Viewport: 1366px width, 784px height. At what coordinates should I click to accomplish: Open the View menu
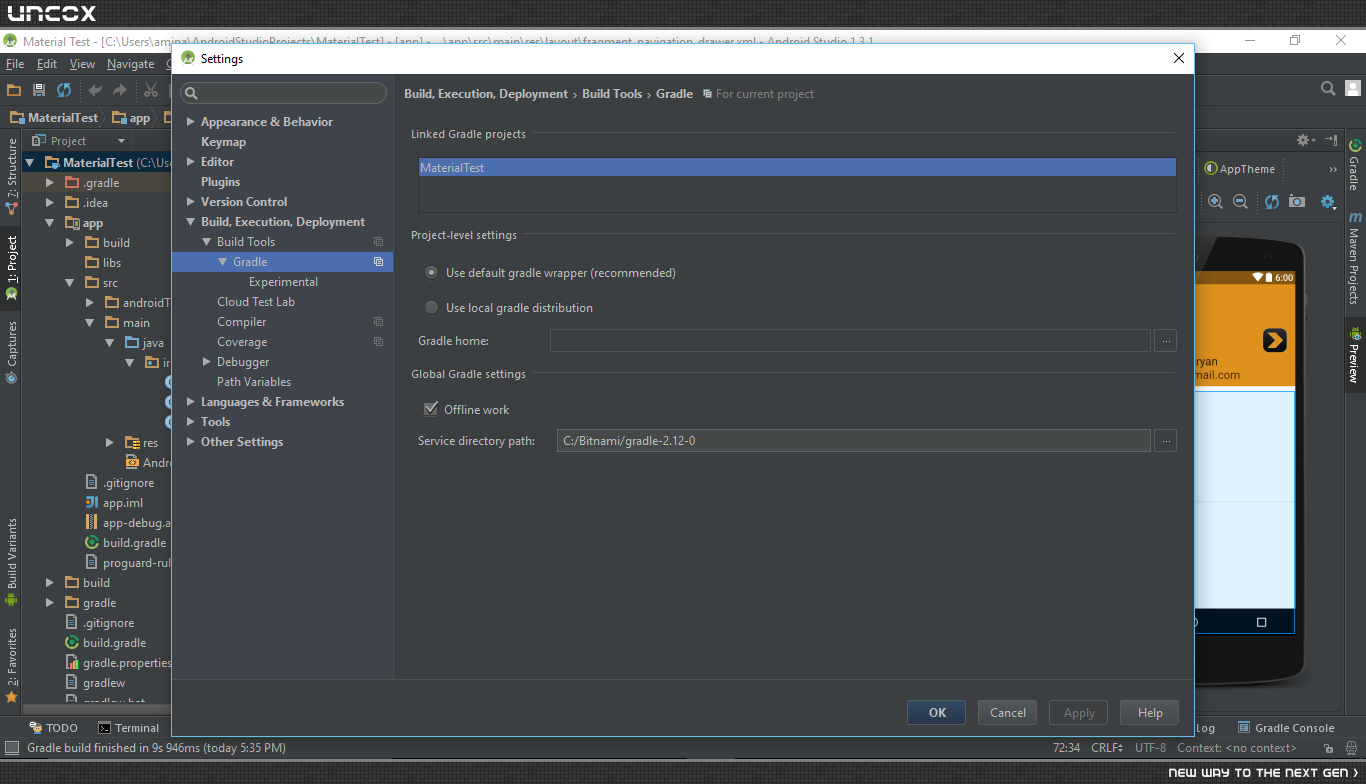click(82, 64)
